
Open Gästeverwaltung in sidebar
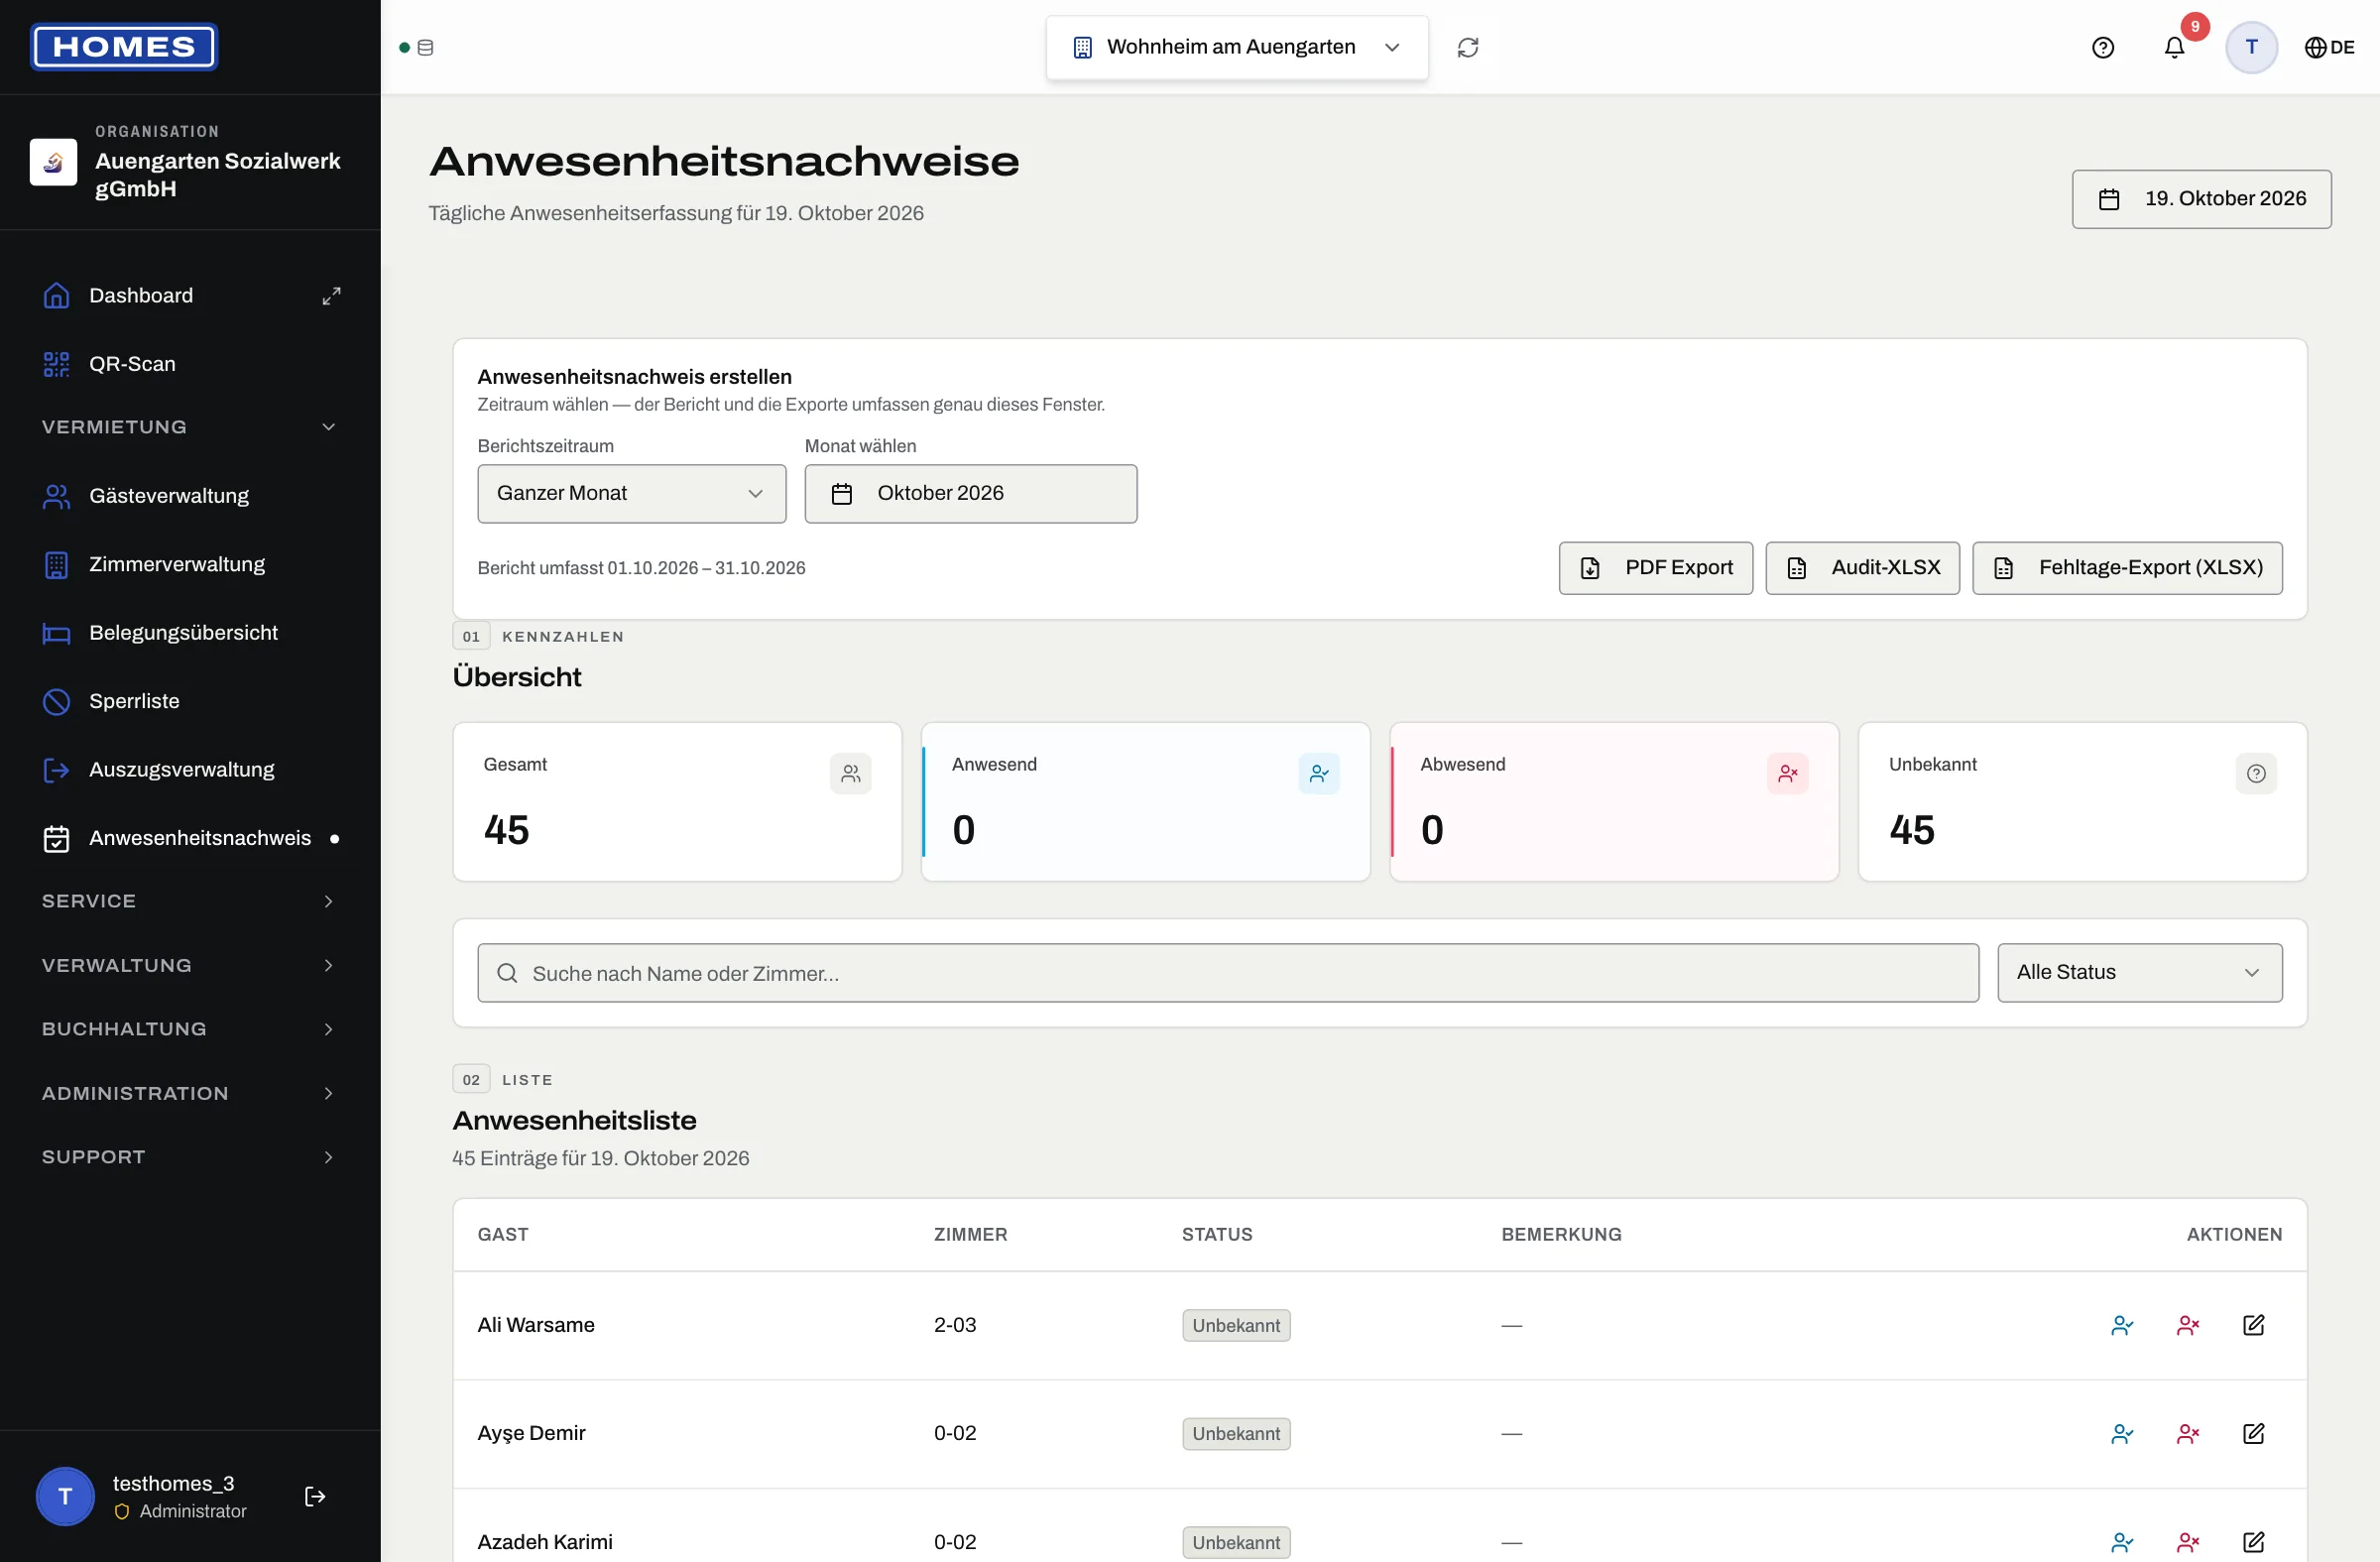pyautogui.click(x=190, y=496)
